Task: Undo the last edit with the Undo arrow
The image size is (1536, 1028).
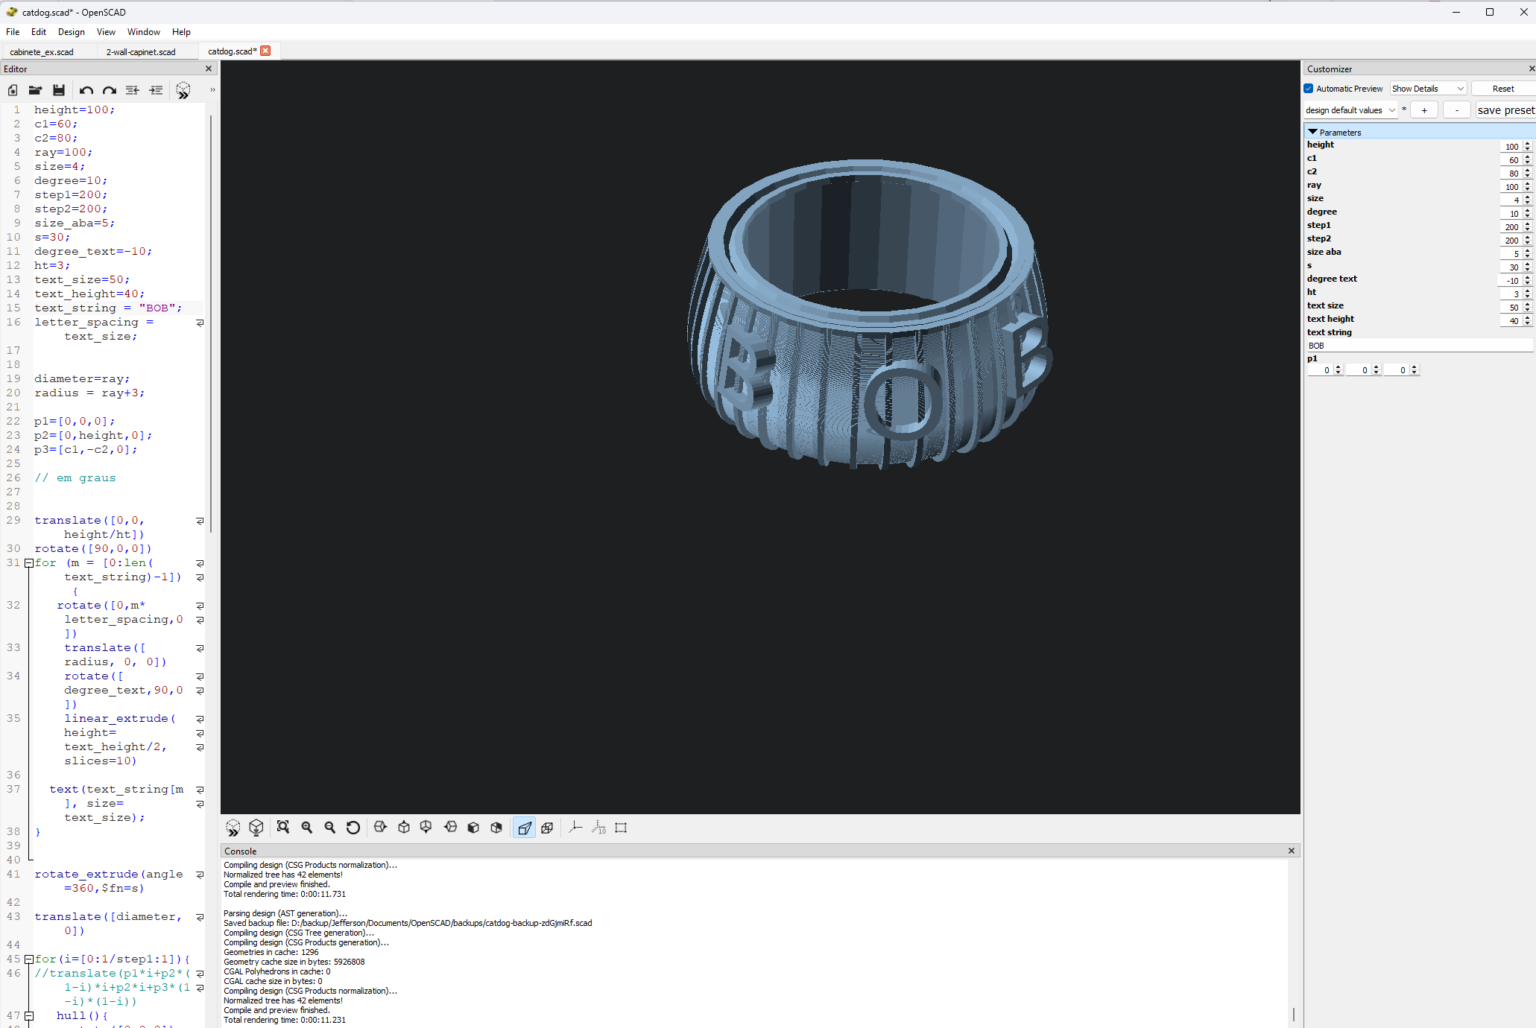Action: pos(86,90)
